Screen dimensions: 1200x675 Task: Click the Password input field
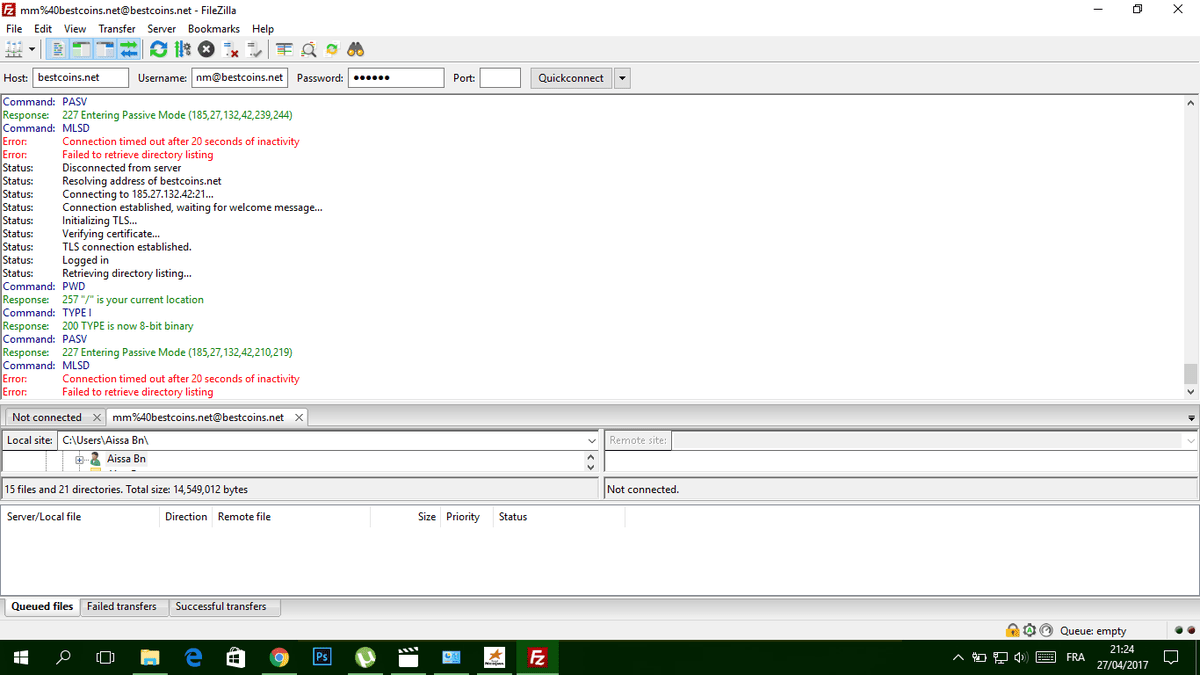point(396,78)
